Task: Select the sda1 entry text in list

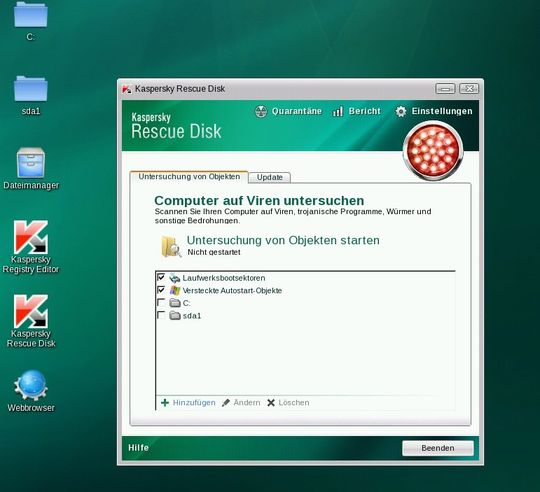Action: (x=192, y=316)
